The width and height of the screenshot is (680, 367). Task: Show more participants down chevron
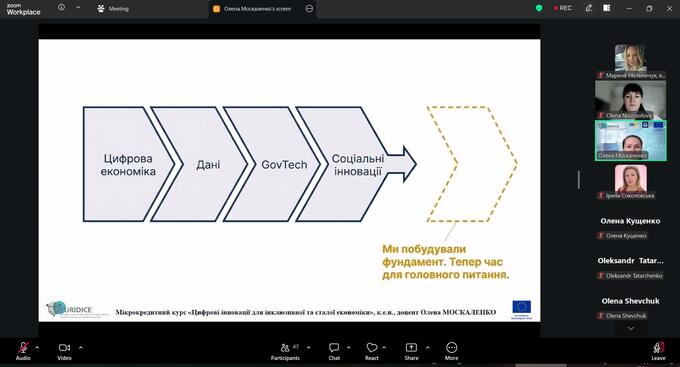tap(631, 328)
